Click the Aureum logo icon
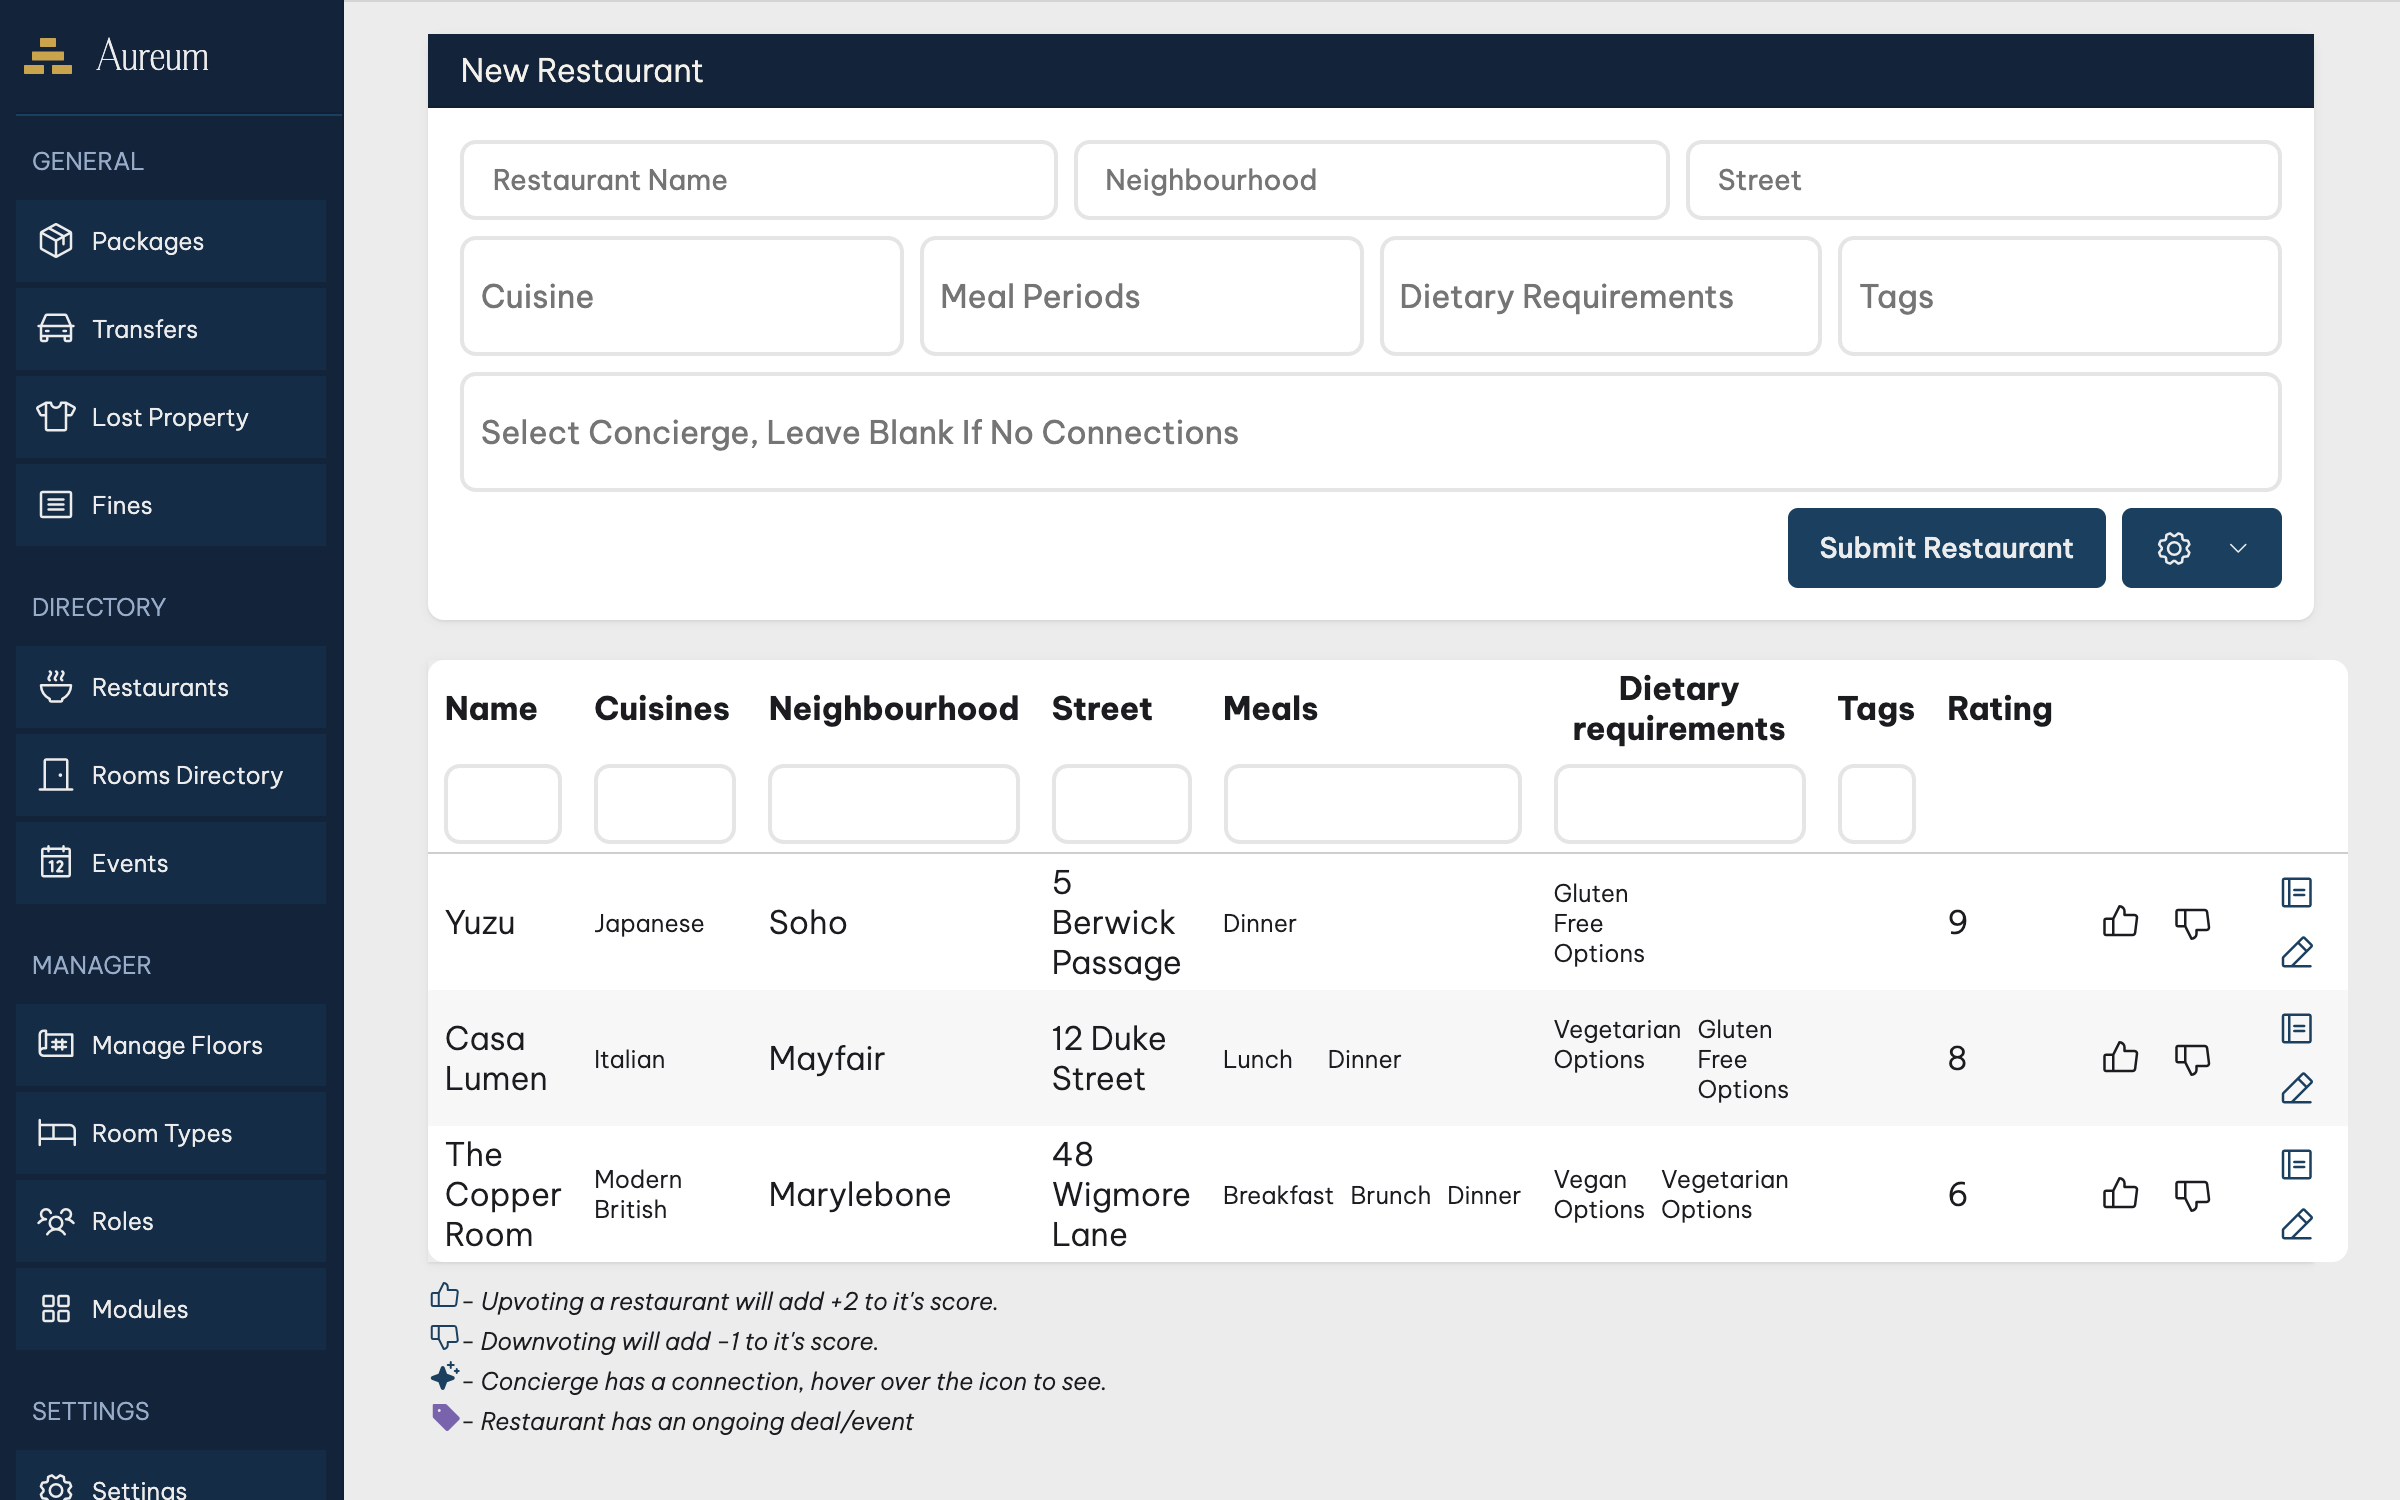This screenshot has width=2400, height=1500. point(47,56)
